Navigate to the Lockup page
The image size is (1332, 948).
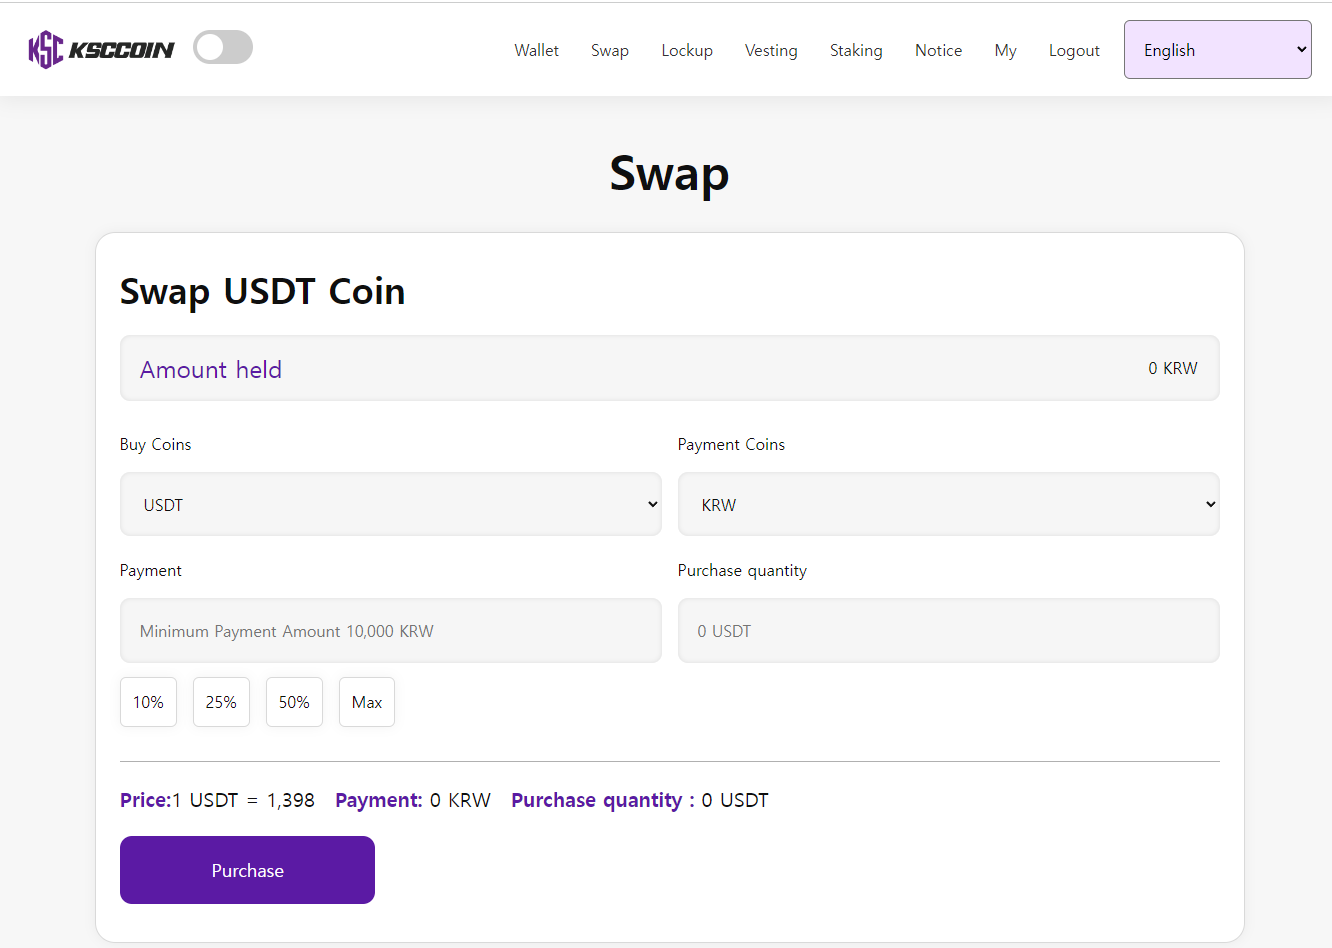(x=687, y=50)
